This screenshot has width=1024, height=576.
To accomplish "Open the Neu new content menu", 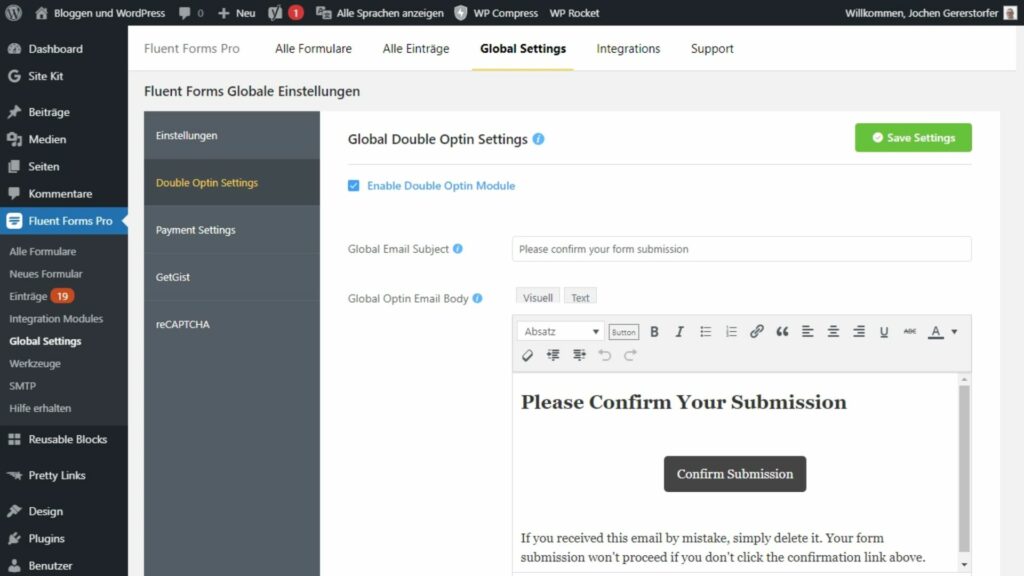I will pos(236,12).
